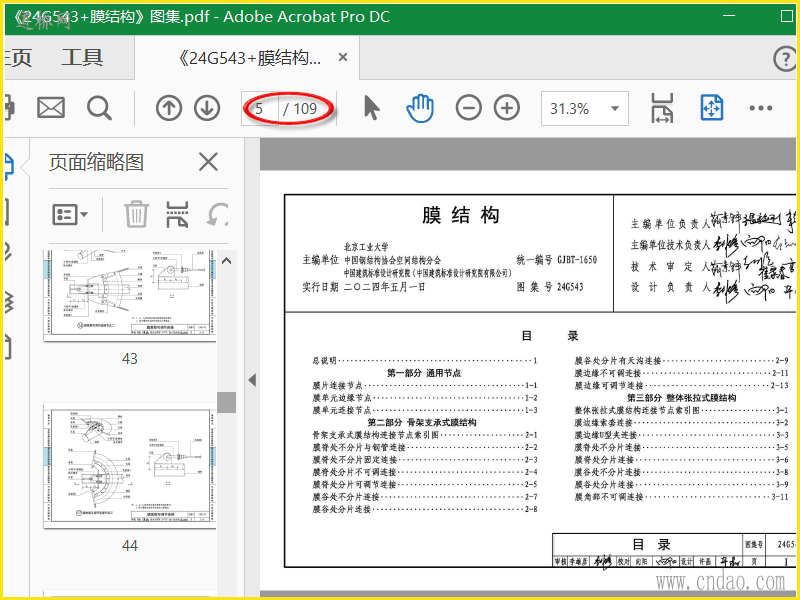The image size is (800, 600).
Task: Select page 44 thumbnail
Action: pyautogui.click(x=130, y=466)
